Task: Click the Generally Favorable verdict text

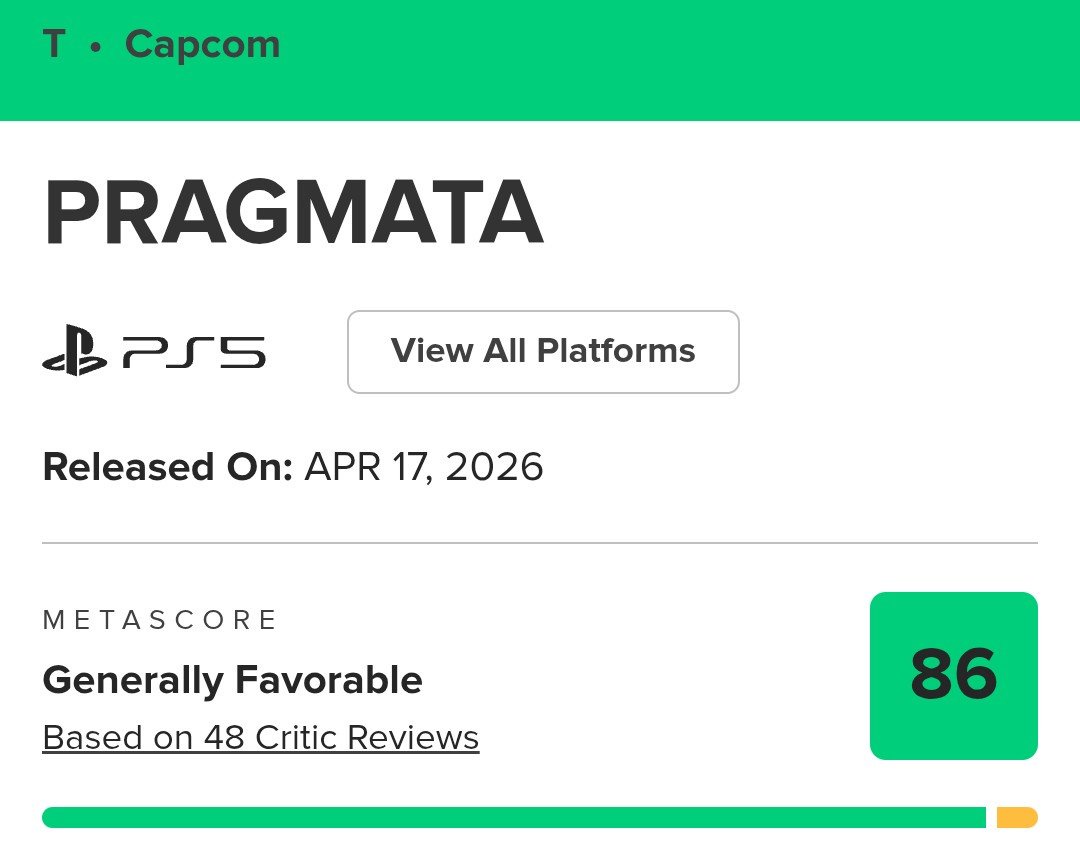Action: pyautogui.click(x=232, y=681)
